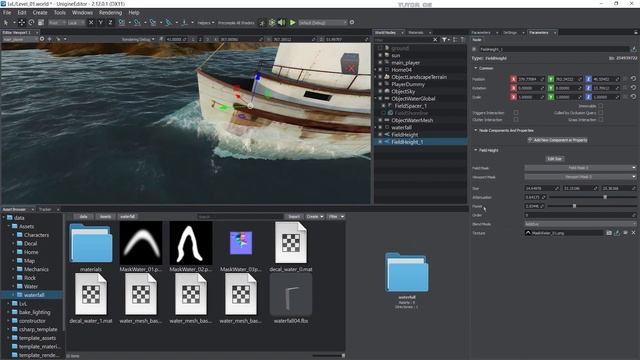Open the Create menu
Screen dimensions: 640x360
pos(40,13)
